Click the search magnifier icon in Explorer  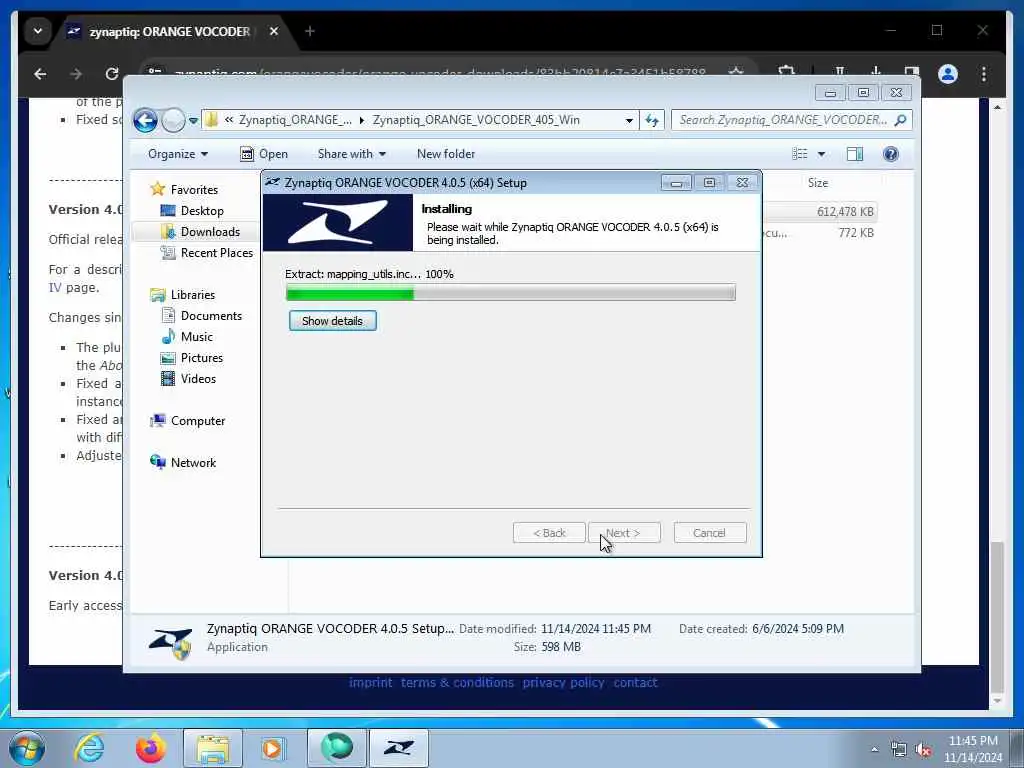point(901,120)
